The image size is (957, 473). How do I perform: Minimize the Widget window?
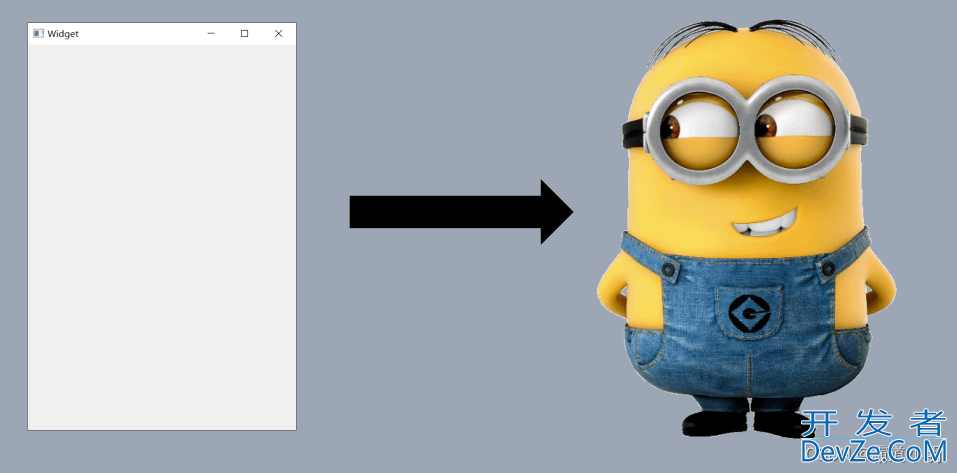coord(211,34)
